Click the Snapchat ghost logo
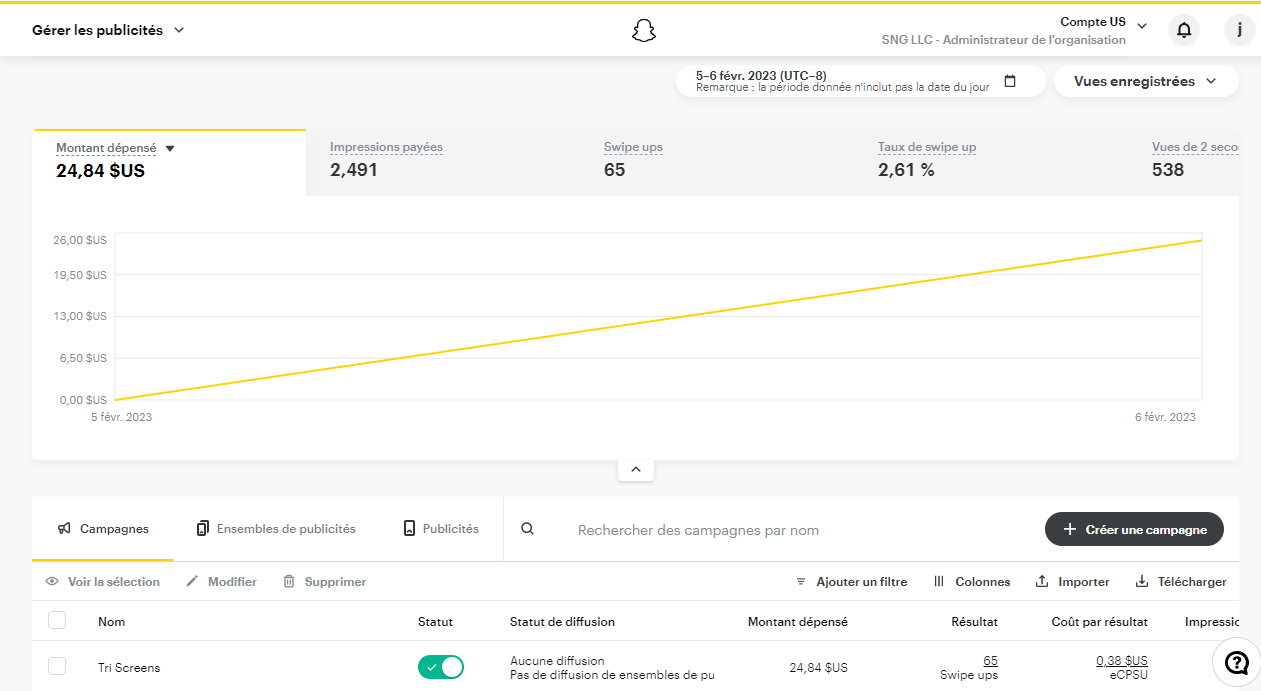 point(644,30)
